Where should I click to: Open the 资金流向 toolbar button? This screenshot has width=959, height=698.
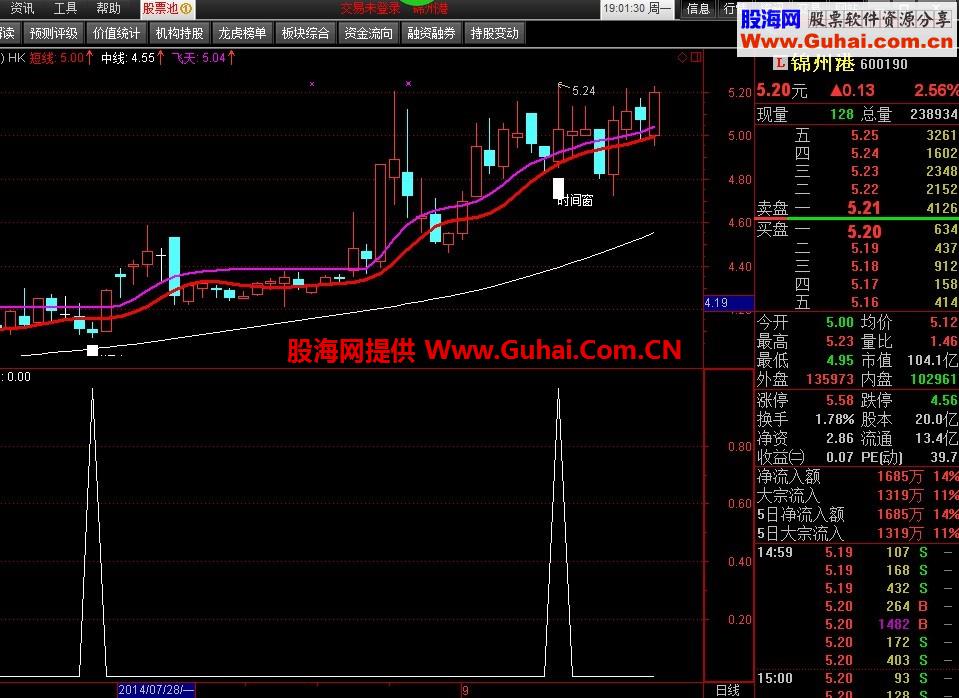point(368,34)
